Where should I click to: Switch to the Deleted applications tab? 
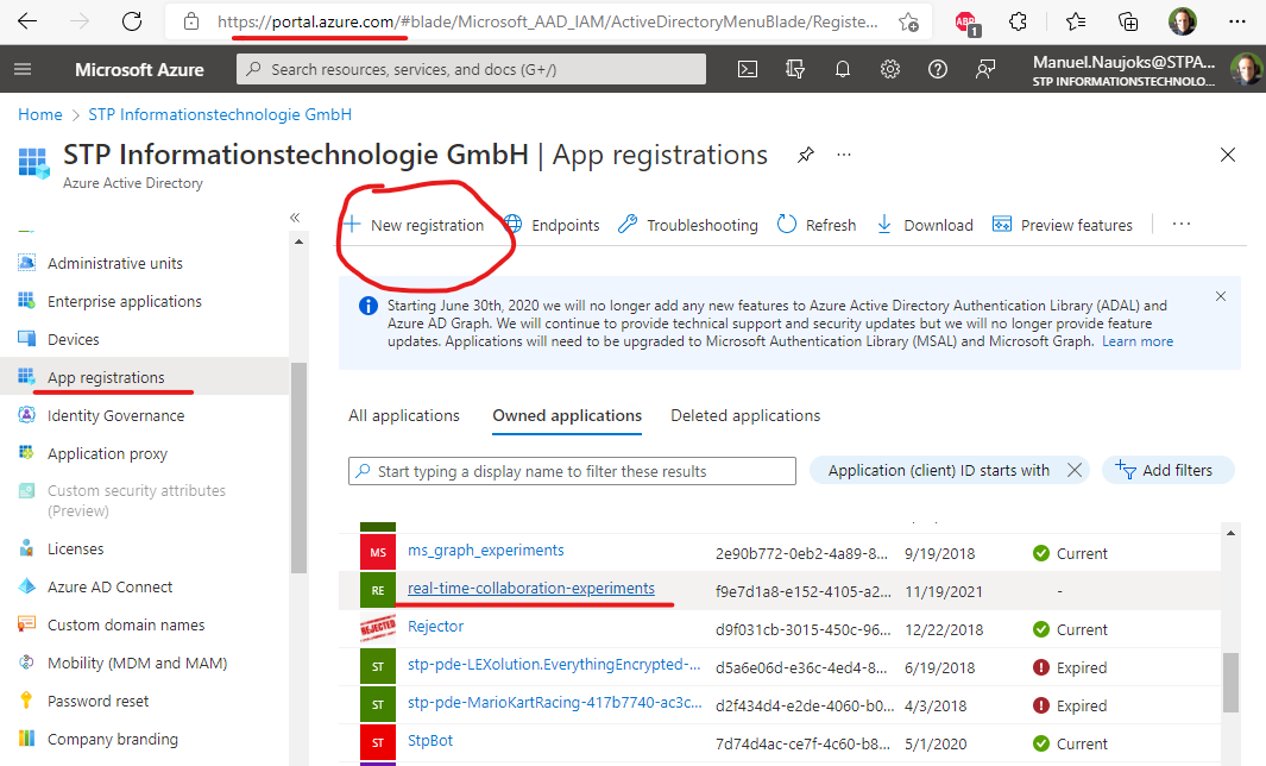(745, 415)
